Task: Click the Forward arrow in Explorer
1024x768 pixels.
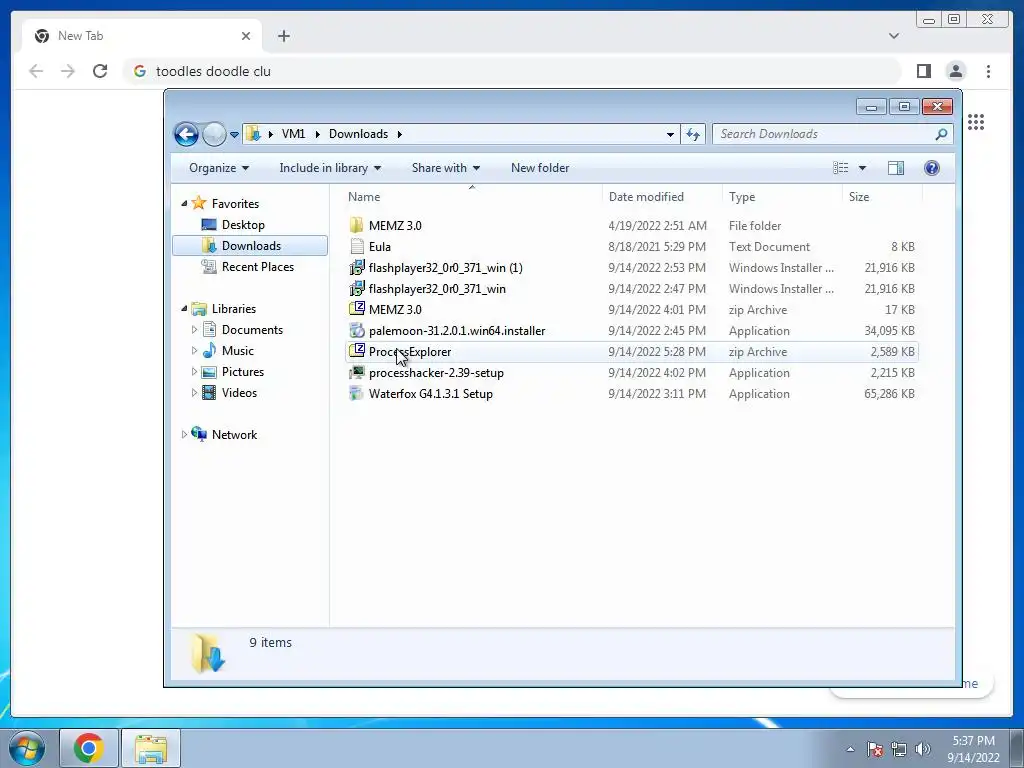Action: point(214,135)
